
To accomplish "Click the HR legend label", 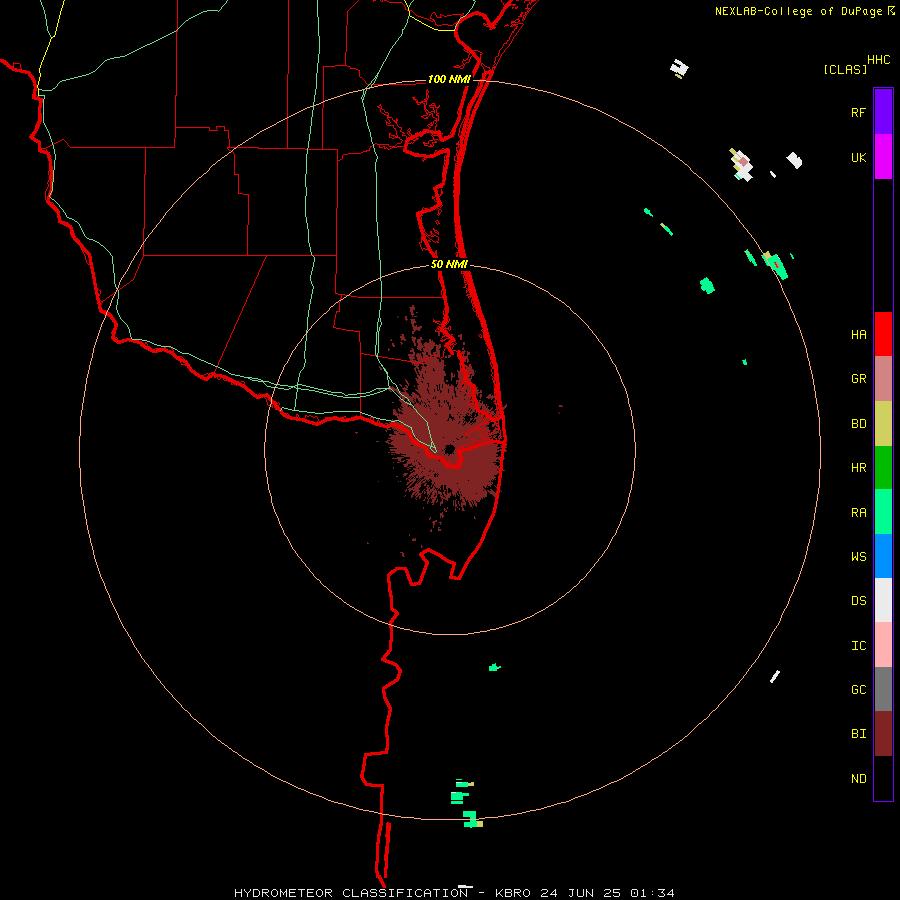I will [x=858, y=468].
